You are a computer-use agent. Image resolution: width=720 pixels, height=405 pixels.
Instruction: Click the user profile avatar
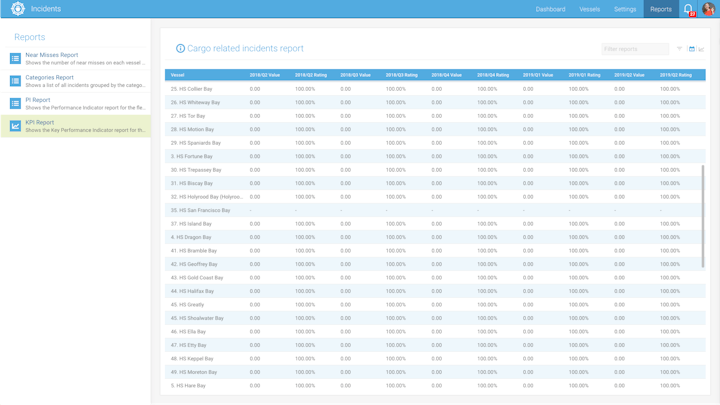coord(708,9)
